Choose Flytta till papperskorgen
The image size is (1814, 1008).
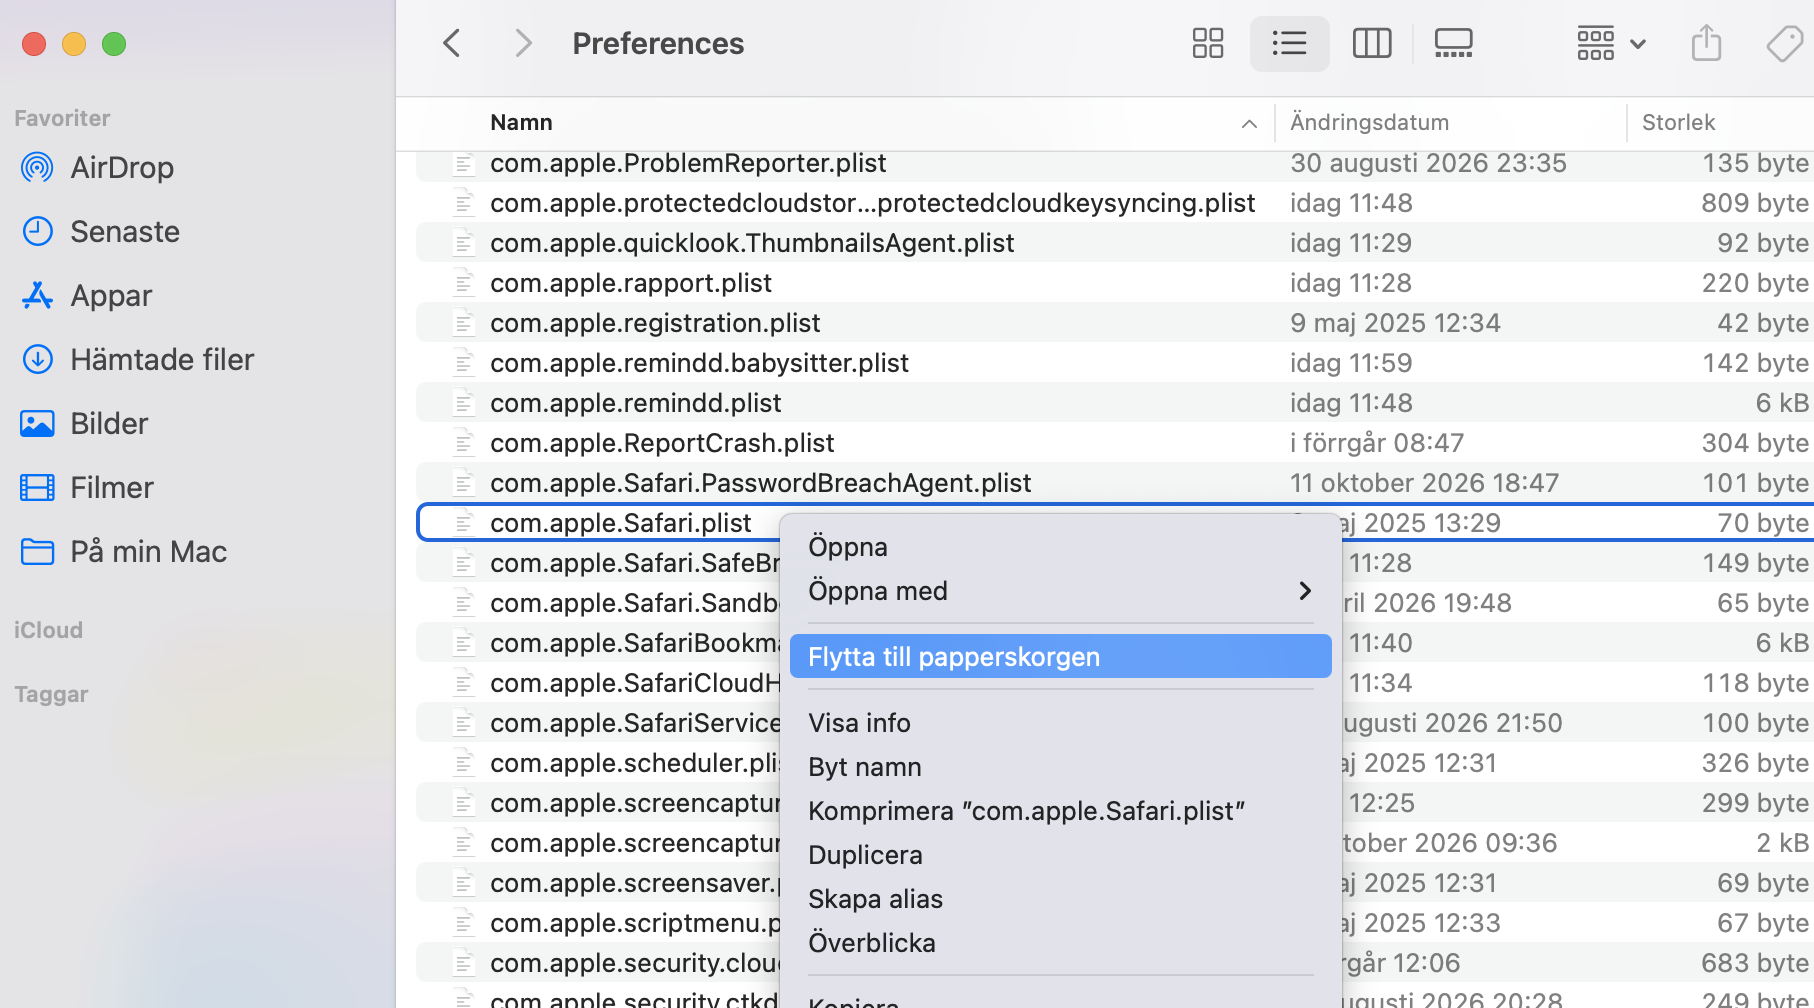tap(1060, 657)
